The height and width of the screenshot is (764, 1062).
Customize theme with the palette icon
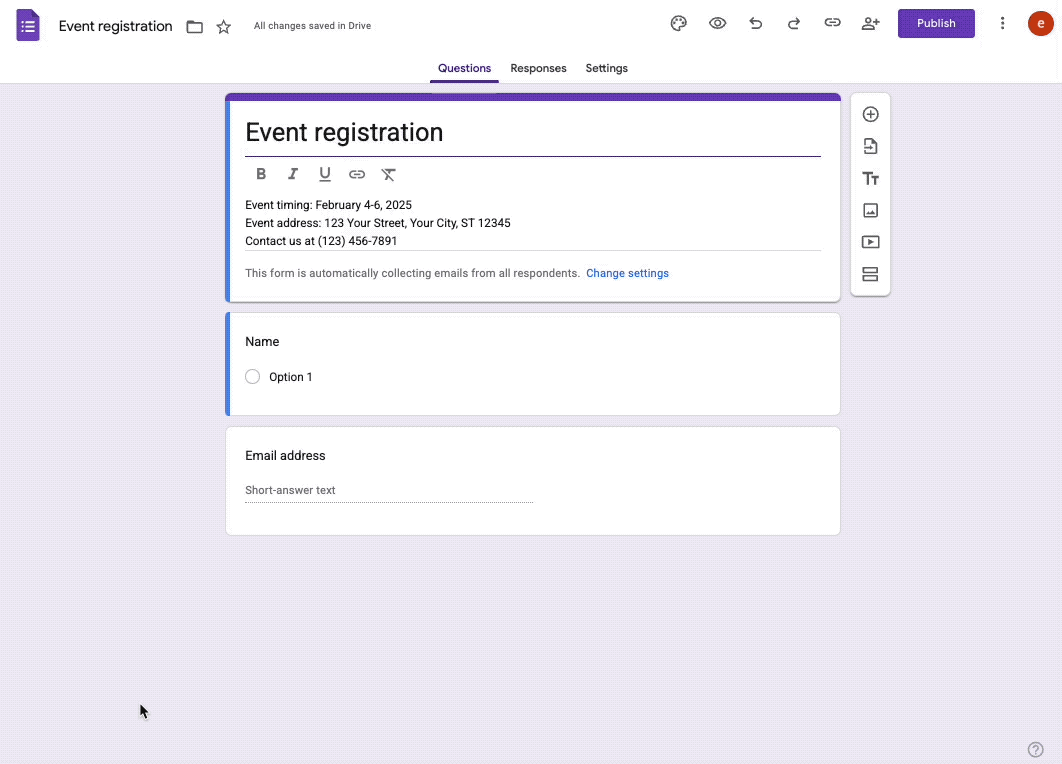679,23
